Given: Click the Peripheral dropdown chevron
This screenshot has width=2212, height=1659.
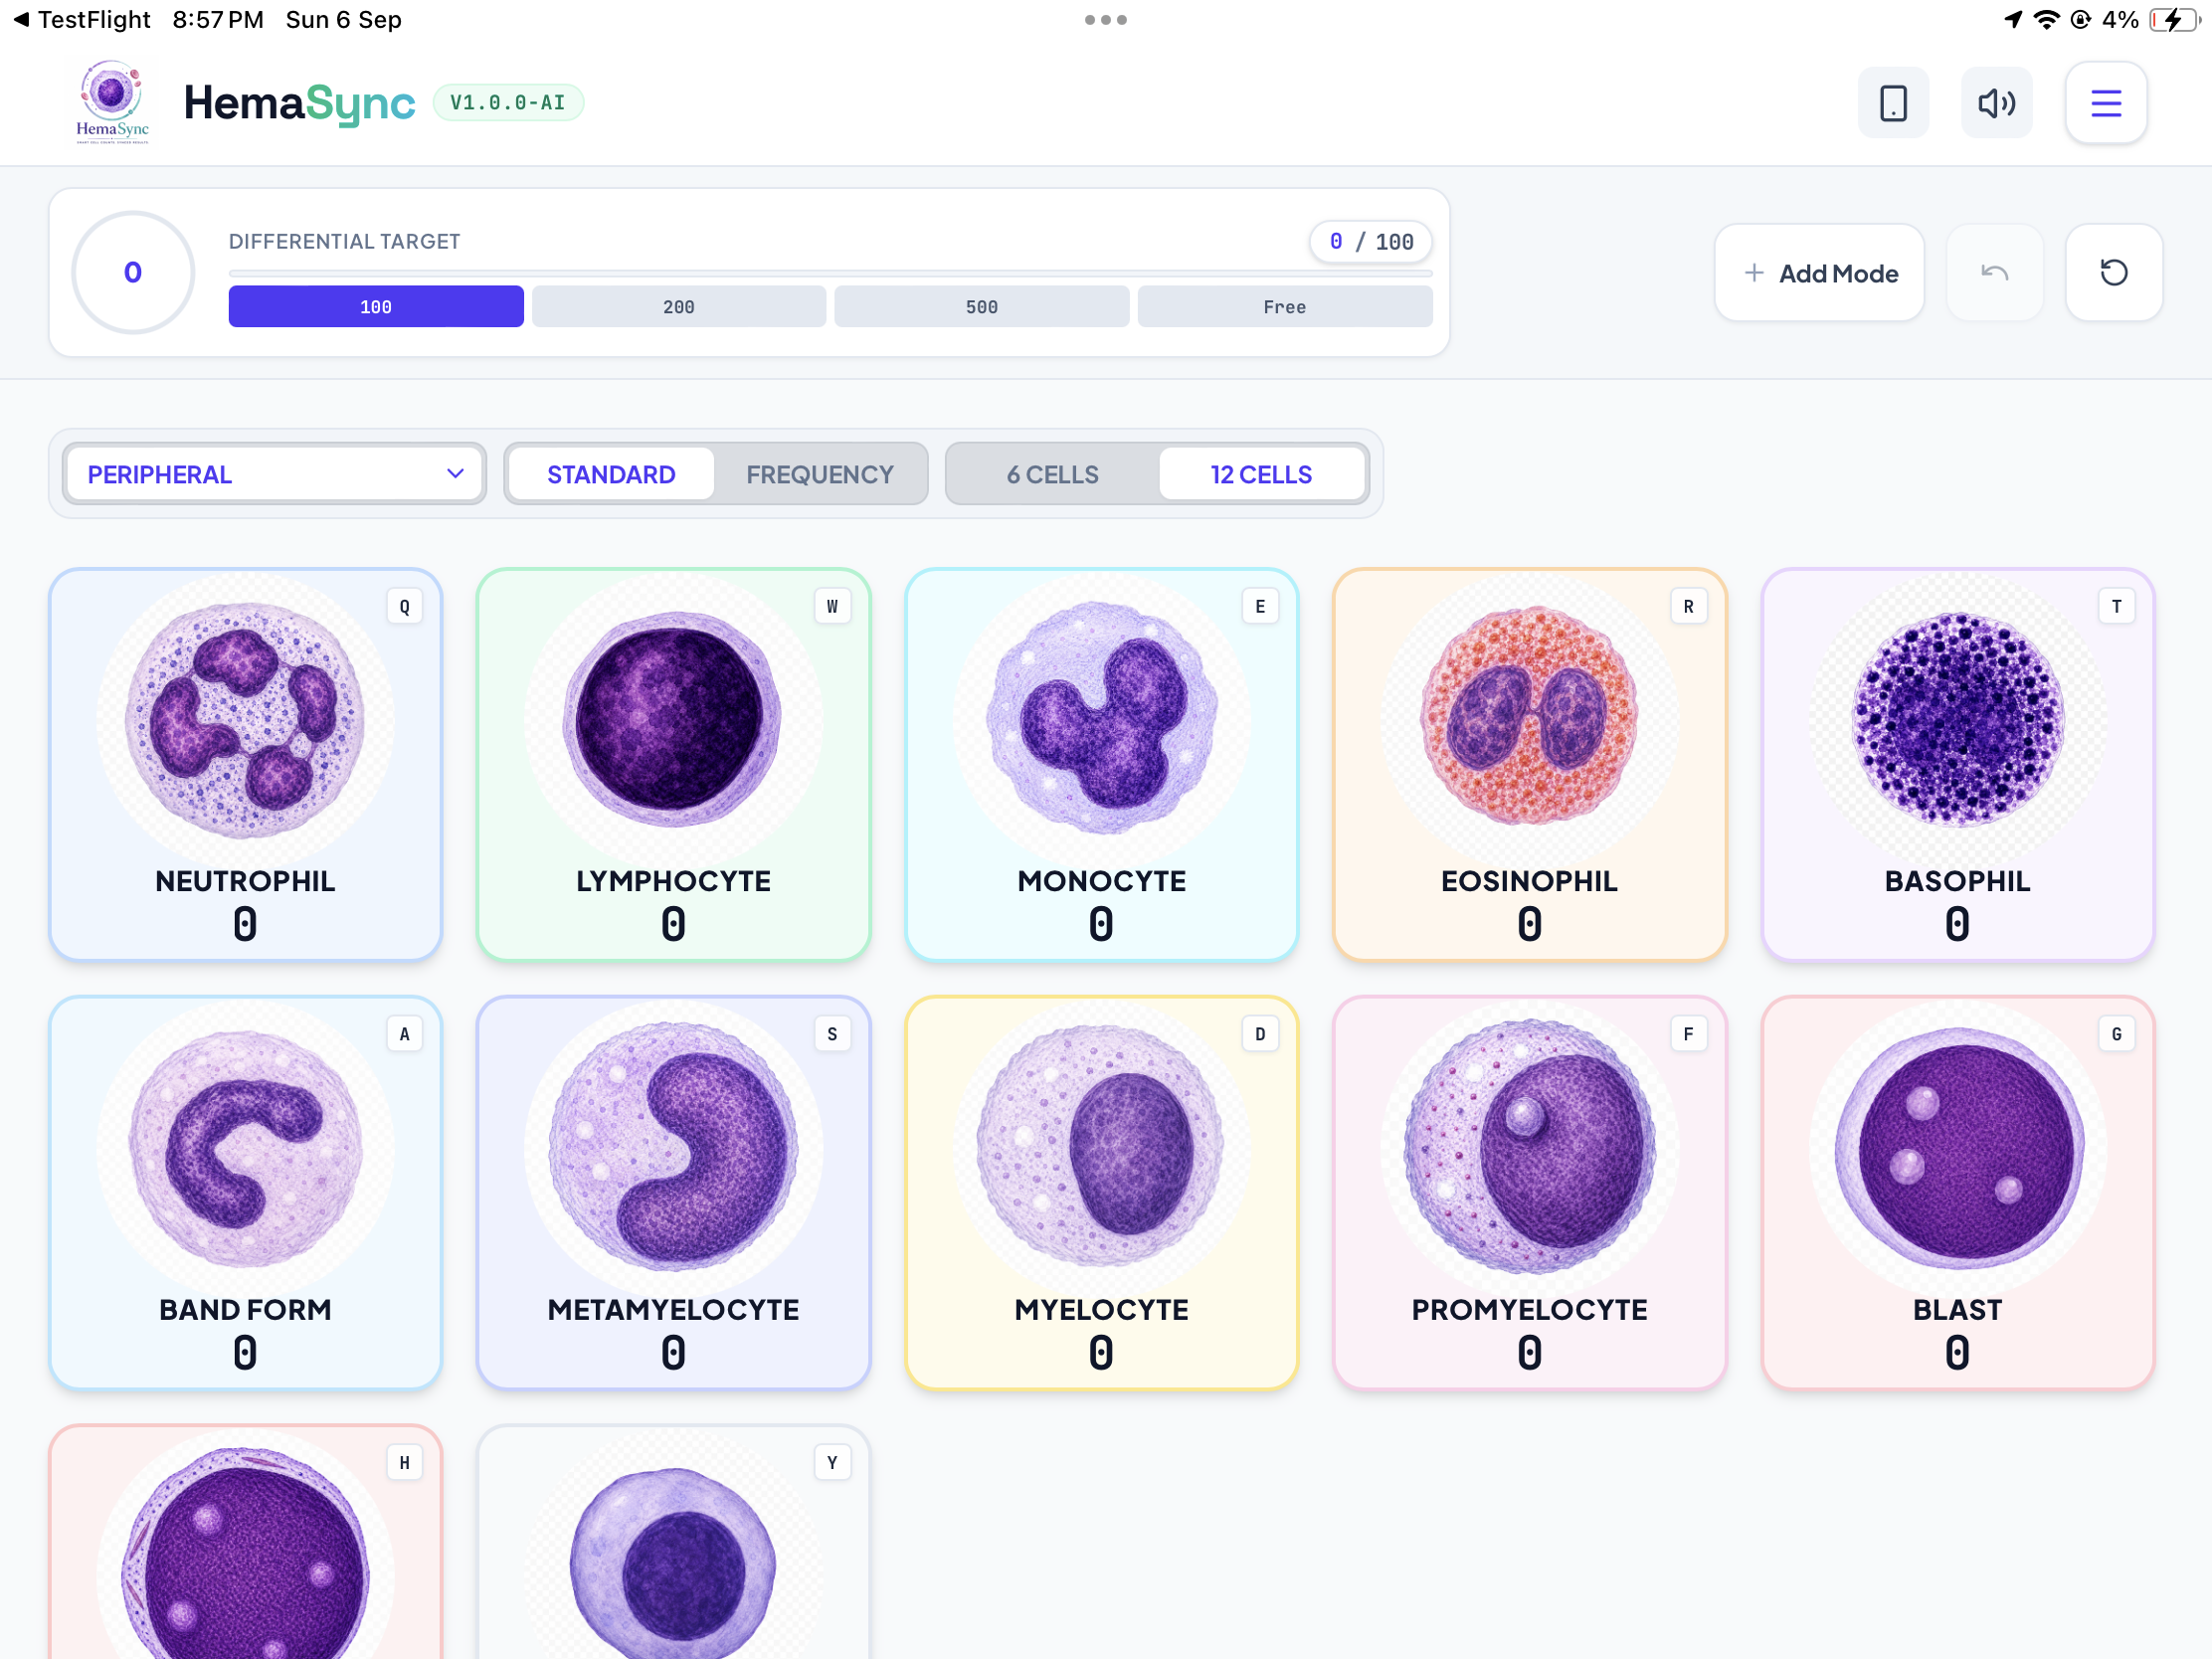Looking at the screenshot, I should coord(455,474).
